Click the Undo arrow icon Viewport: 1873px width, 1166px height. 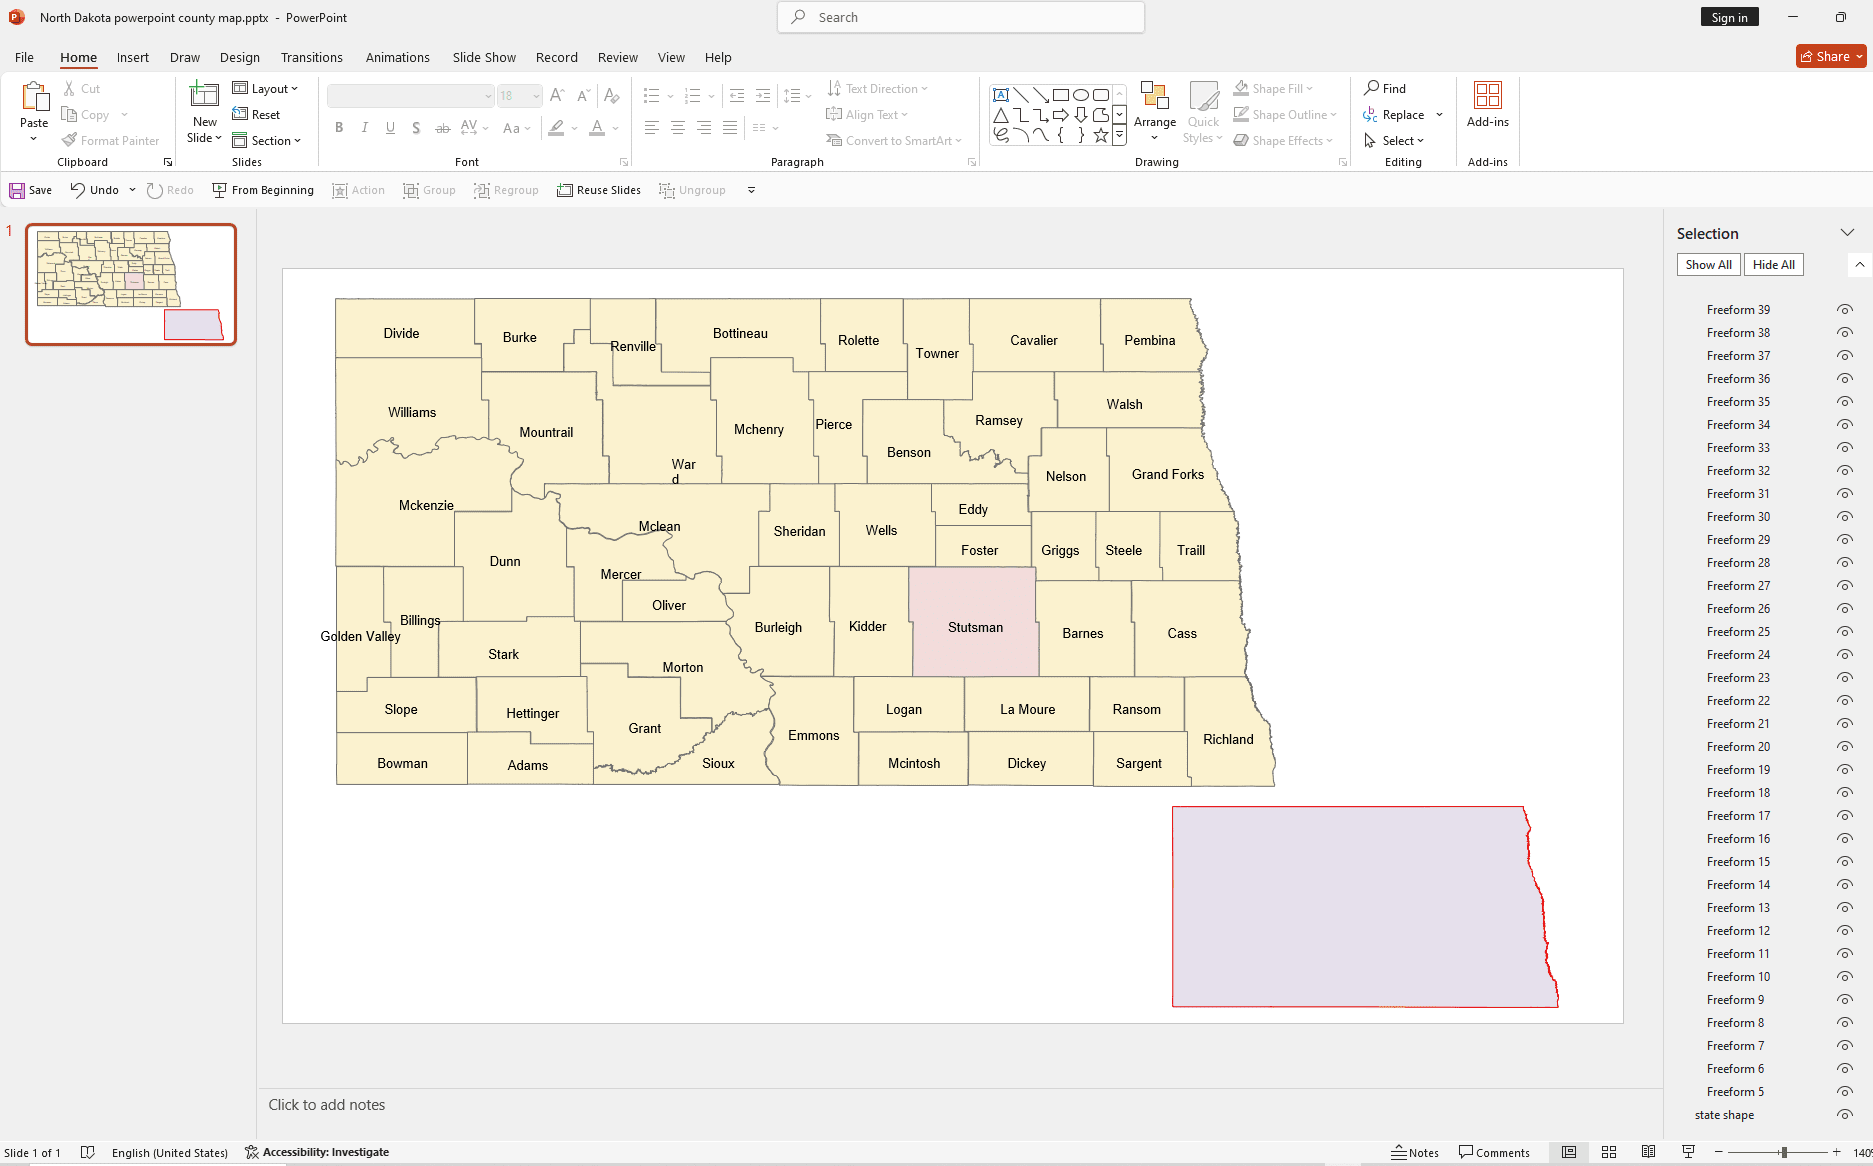coord(77,189)
